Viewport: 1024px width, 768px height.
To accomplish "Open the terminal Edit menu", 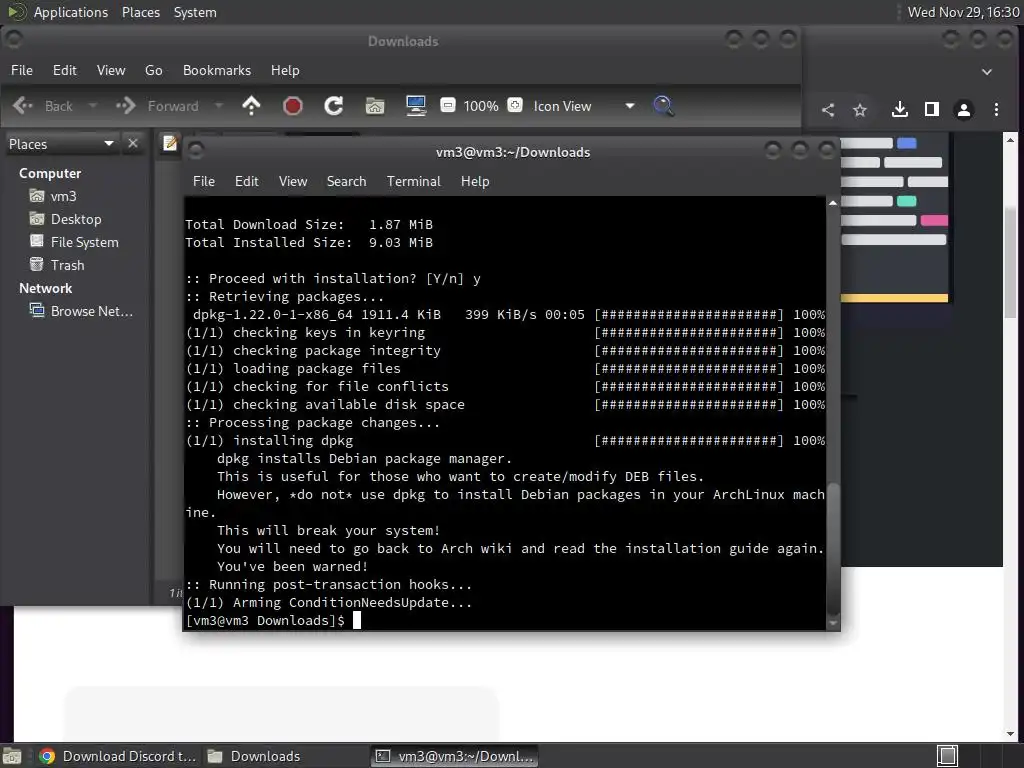I will coord(247,181).
